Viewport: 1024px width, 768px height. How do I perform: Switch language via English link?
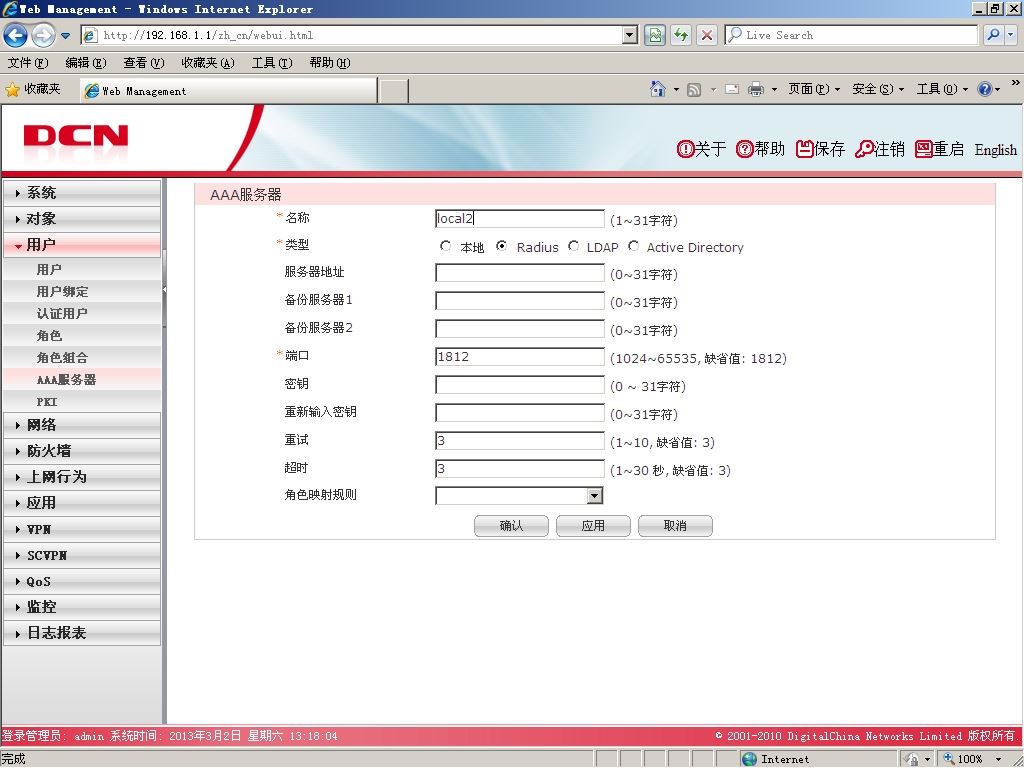pos(995,150)
